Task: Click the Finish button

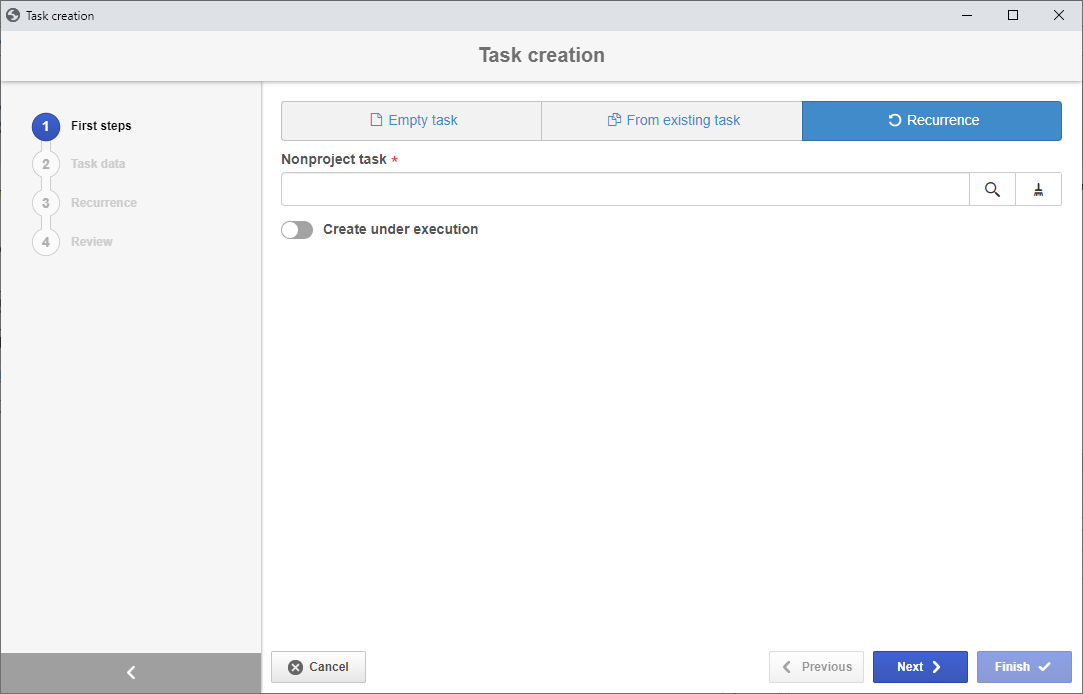Action: [1024, 667]
